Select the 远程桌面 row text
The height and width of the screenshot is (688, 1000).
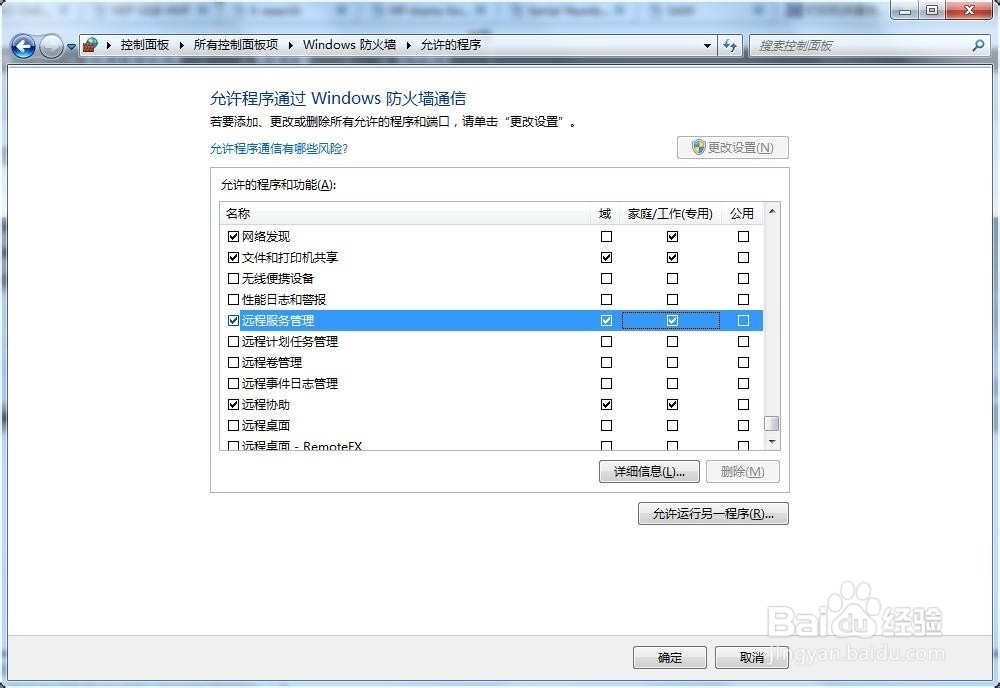(x=266, y=425)
